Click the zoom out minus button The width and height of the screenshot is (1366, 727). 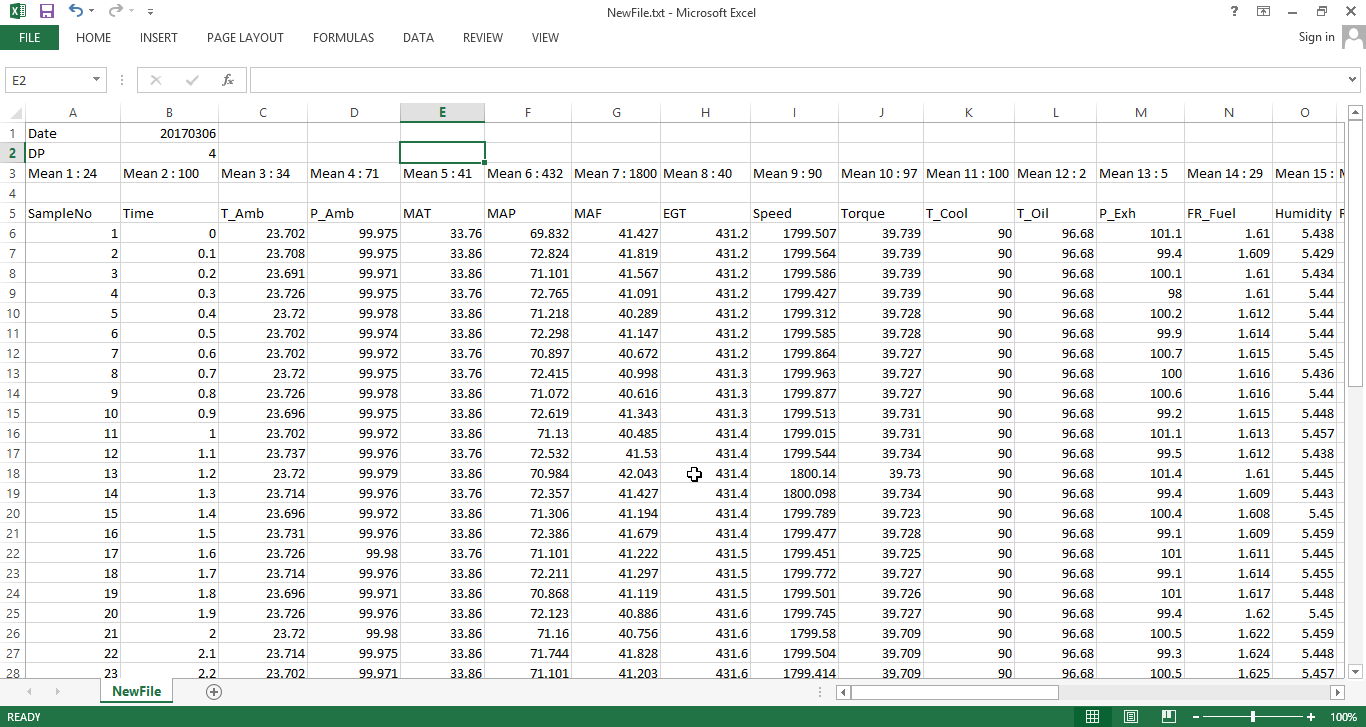pyautogui.click(x=1195, y=717)
